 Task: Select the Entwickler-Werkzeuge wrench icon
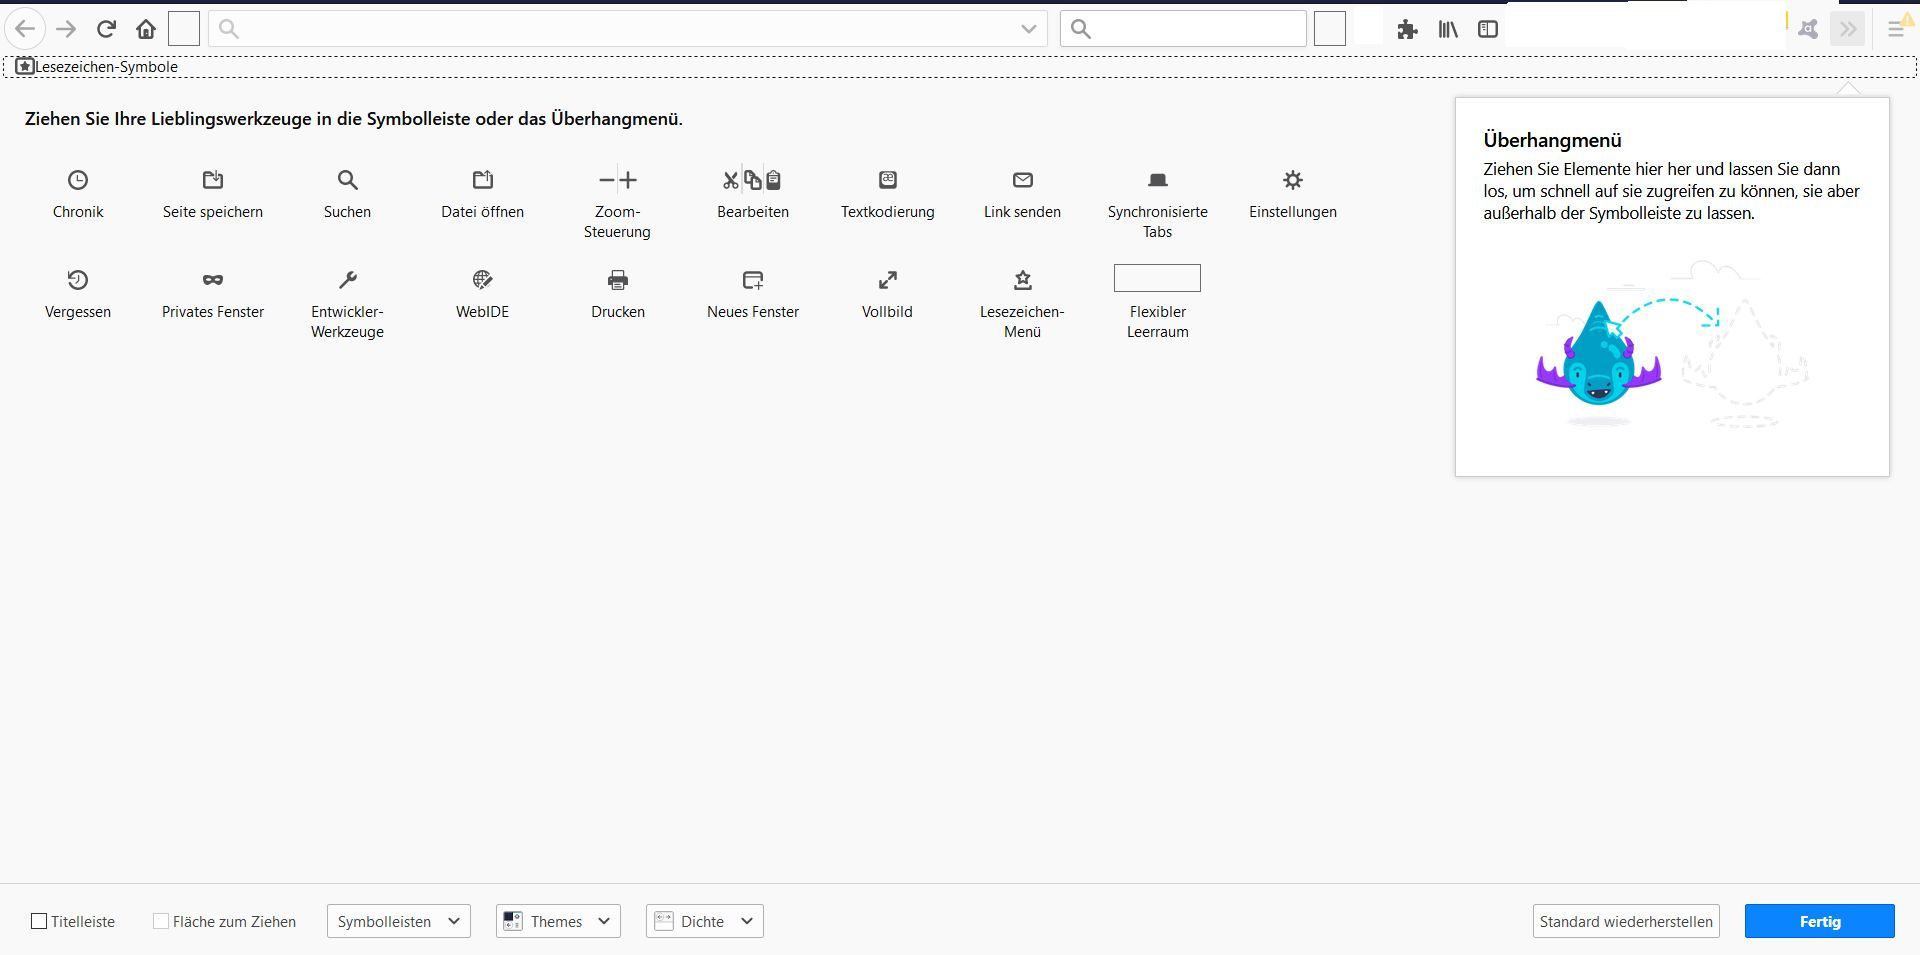pos(347,280)
